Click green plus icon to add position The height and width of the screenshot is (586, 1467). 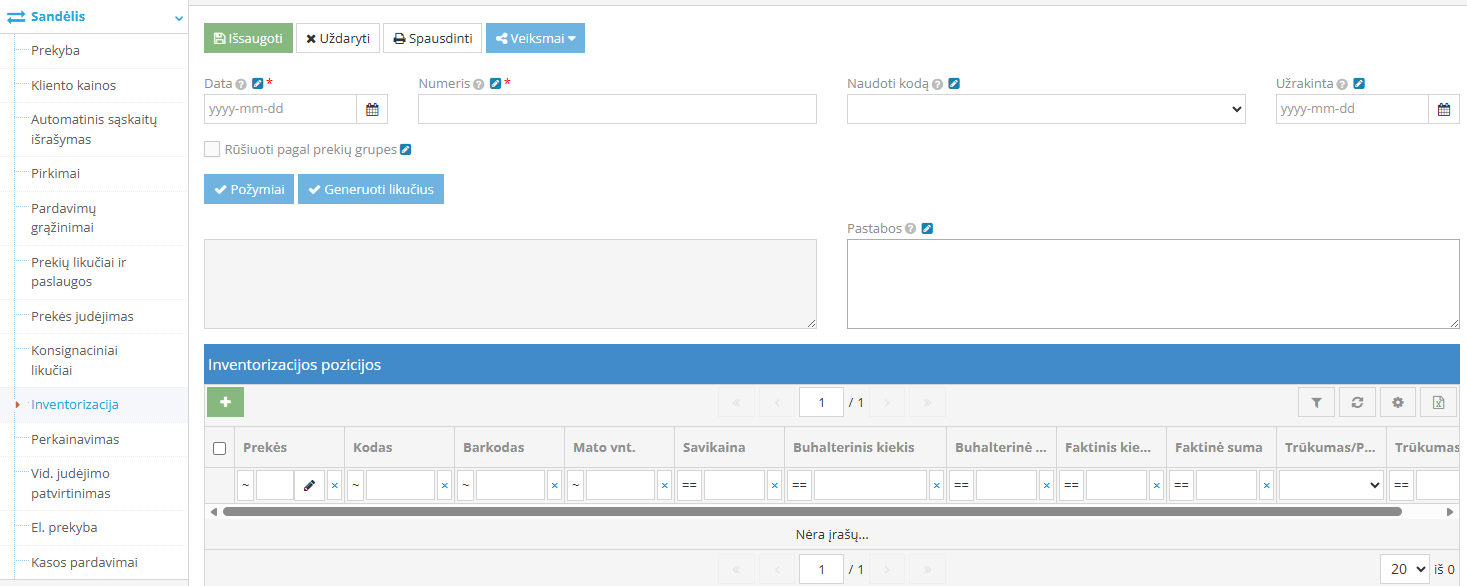coord(225,402)
